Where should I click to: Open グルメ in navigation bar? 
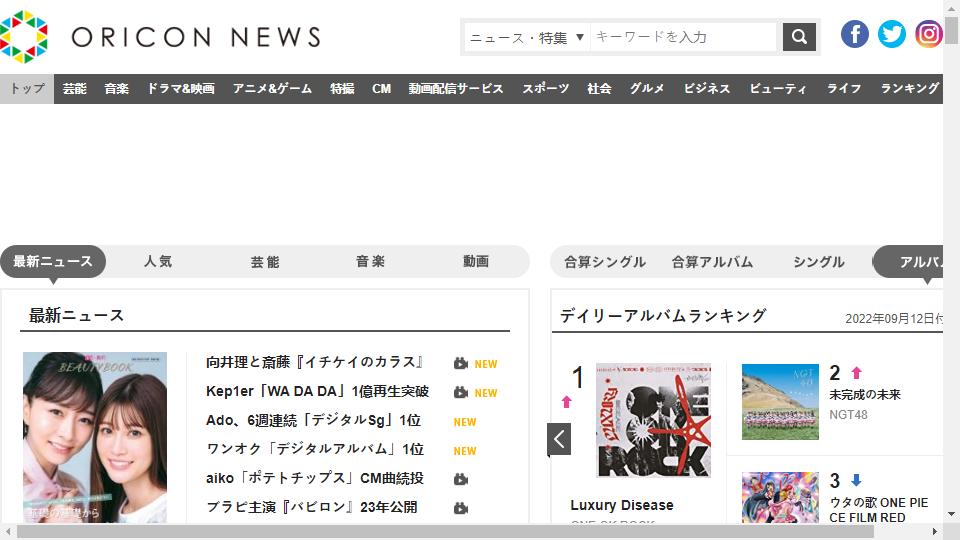(647, 89)
